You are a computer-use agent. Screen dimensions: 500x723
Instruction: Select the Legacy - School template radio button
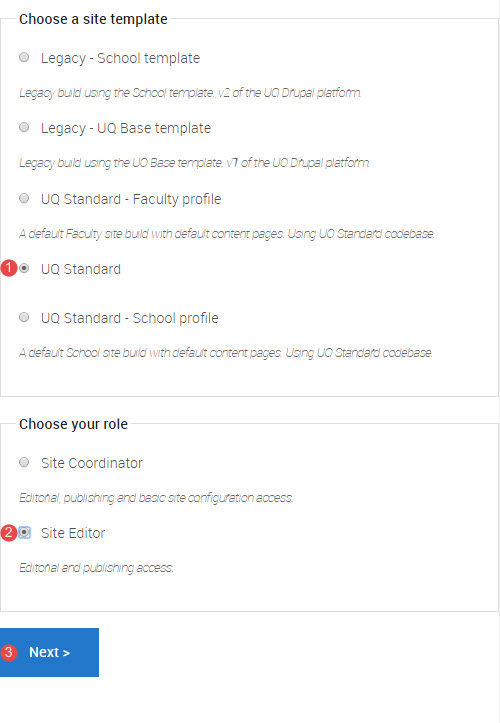(x=24, y=58)
